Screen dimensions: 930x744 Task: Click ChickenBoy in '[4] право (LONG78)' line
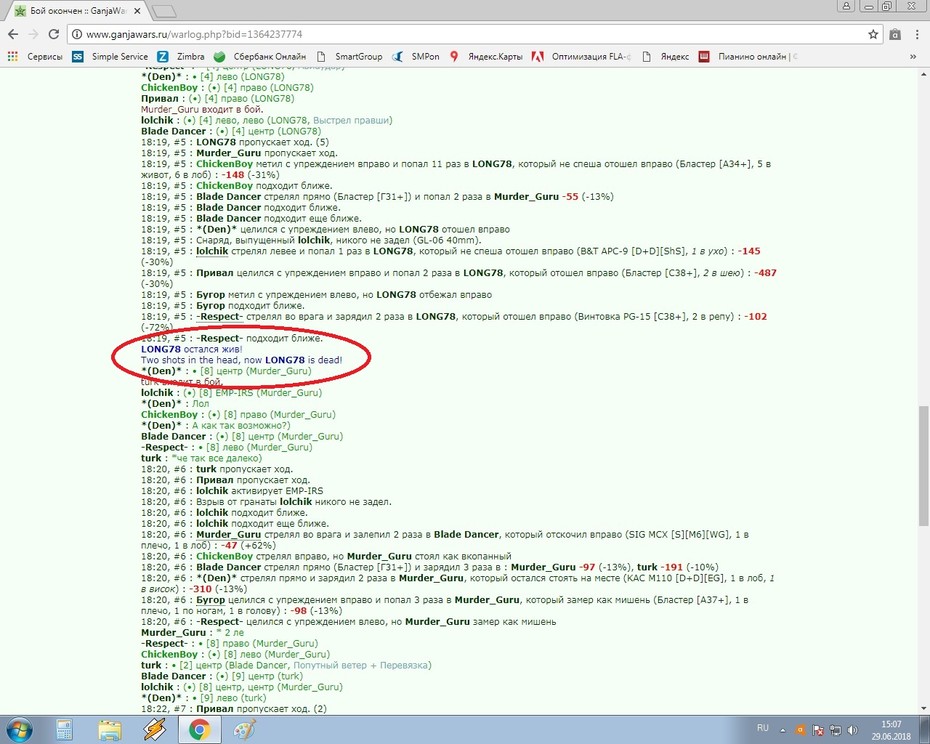pos(169,87)
